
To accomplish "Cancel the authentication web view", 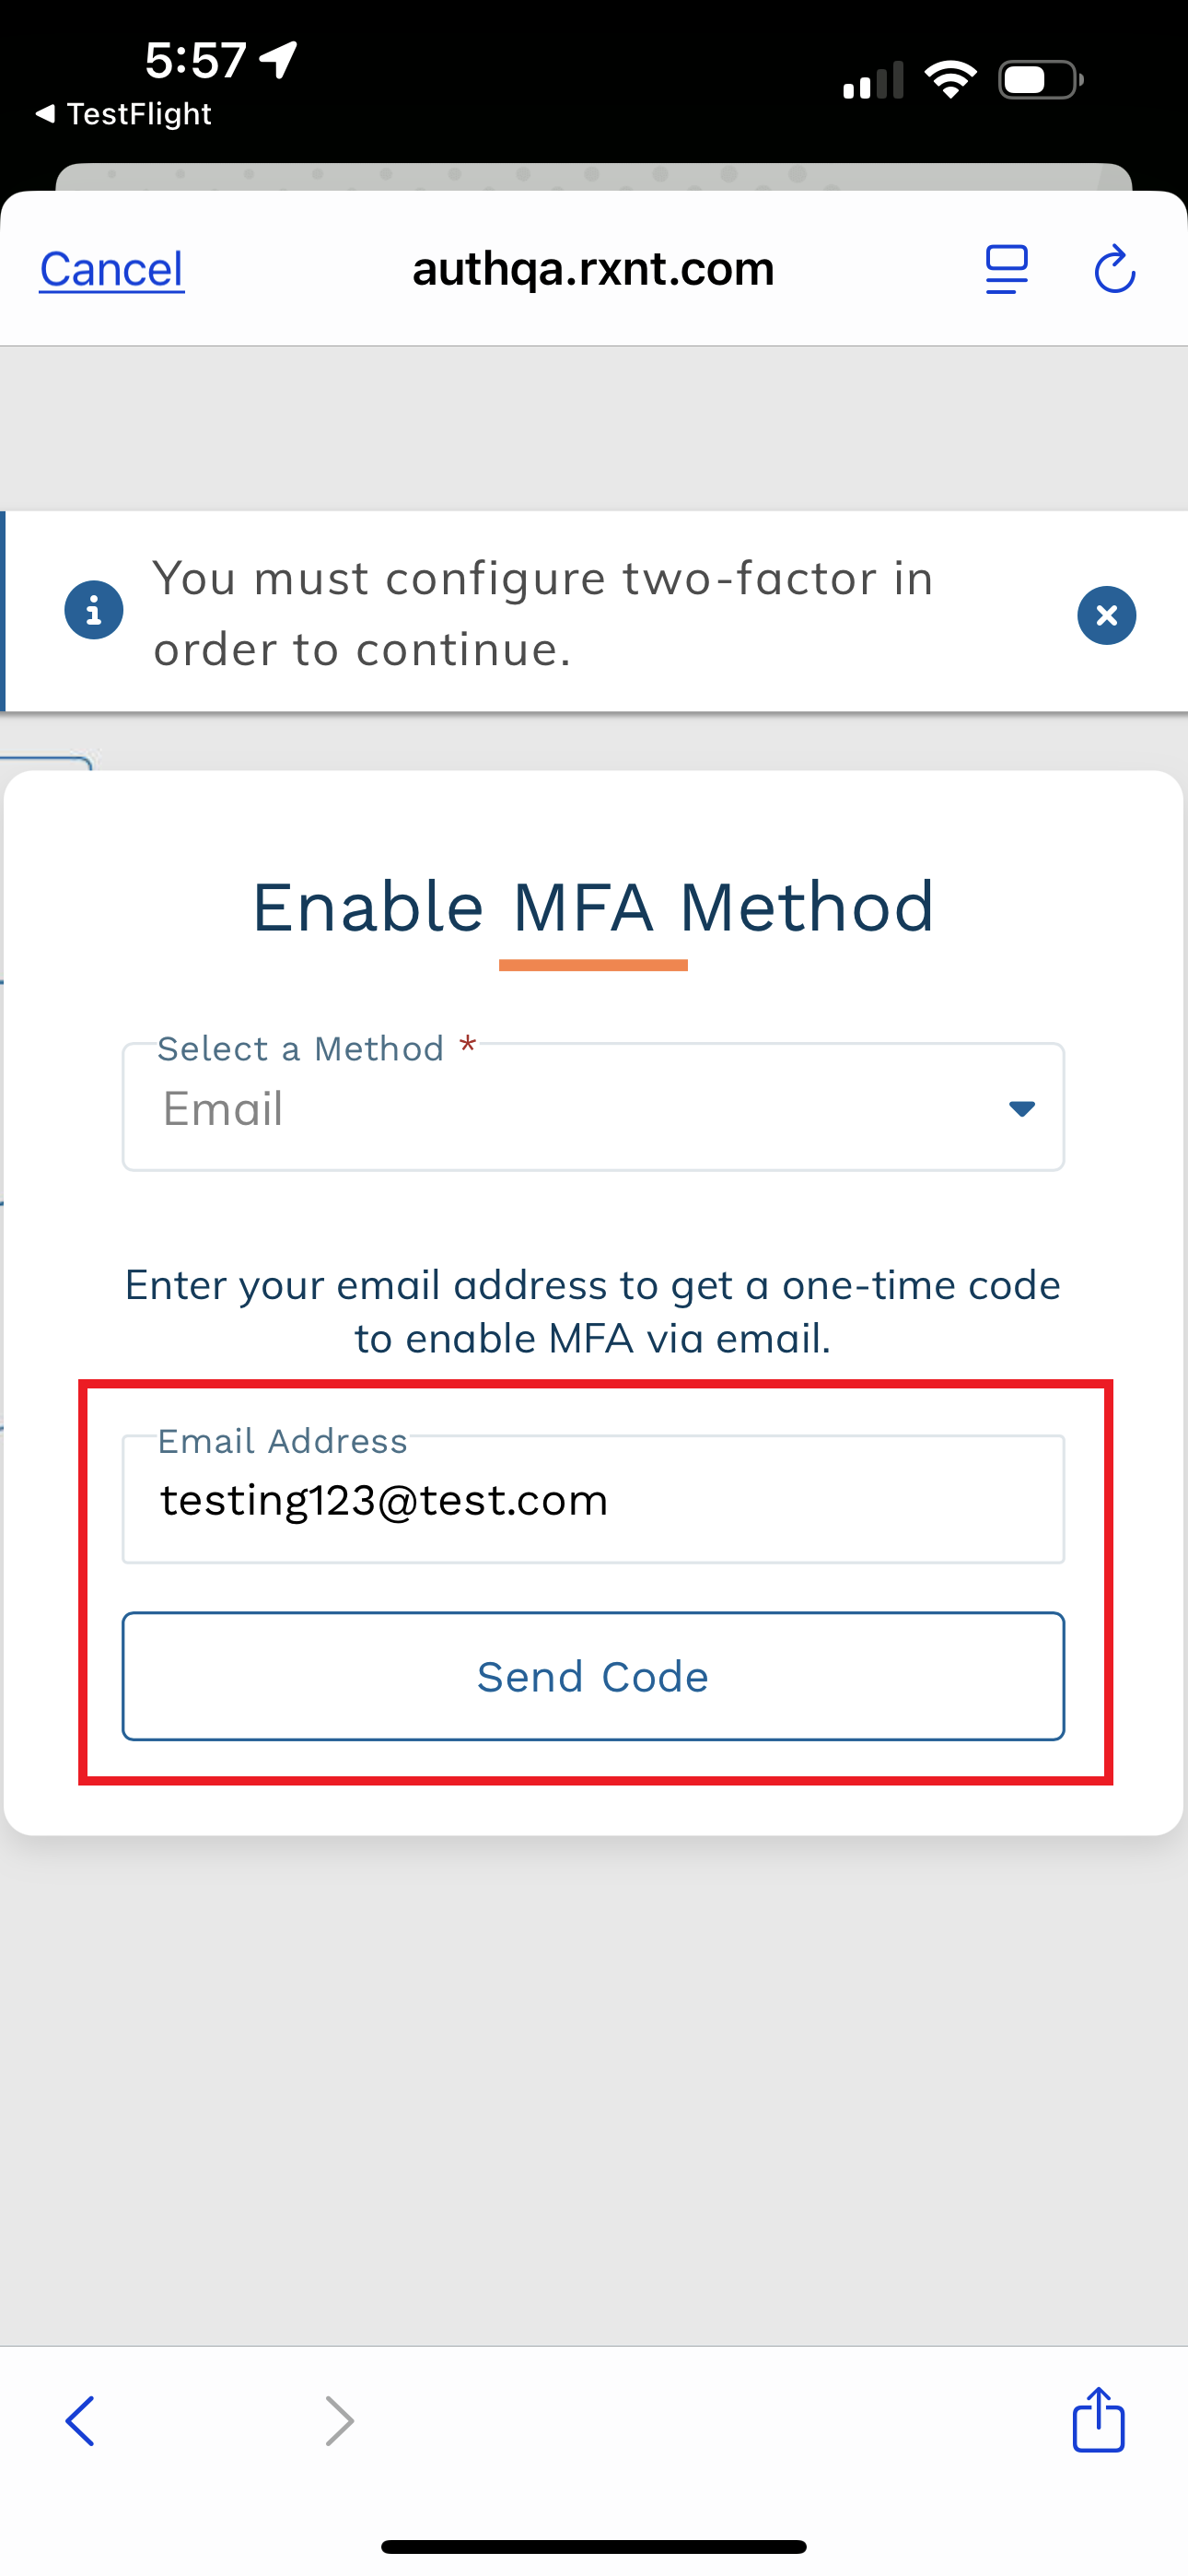I will click(112, 269).
